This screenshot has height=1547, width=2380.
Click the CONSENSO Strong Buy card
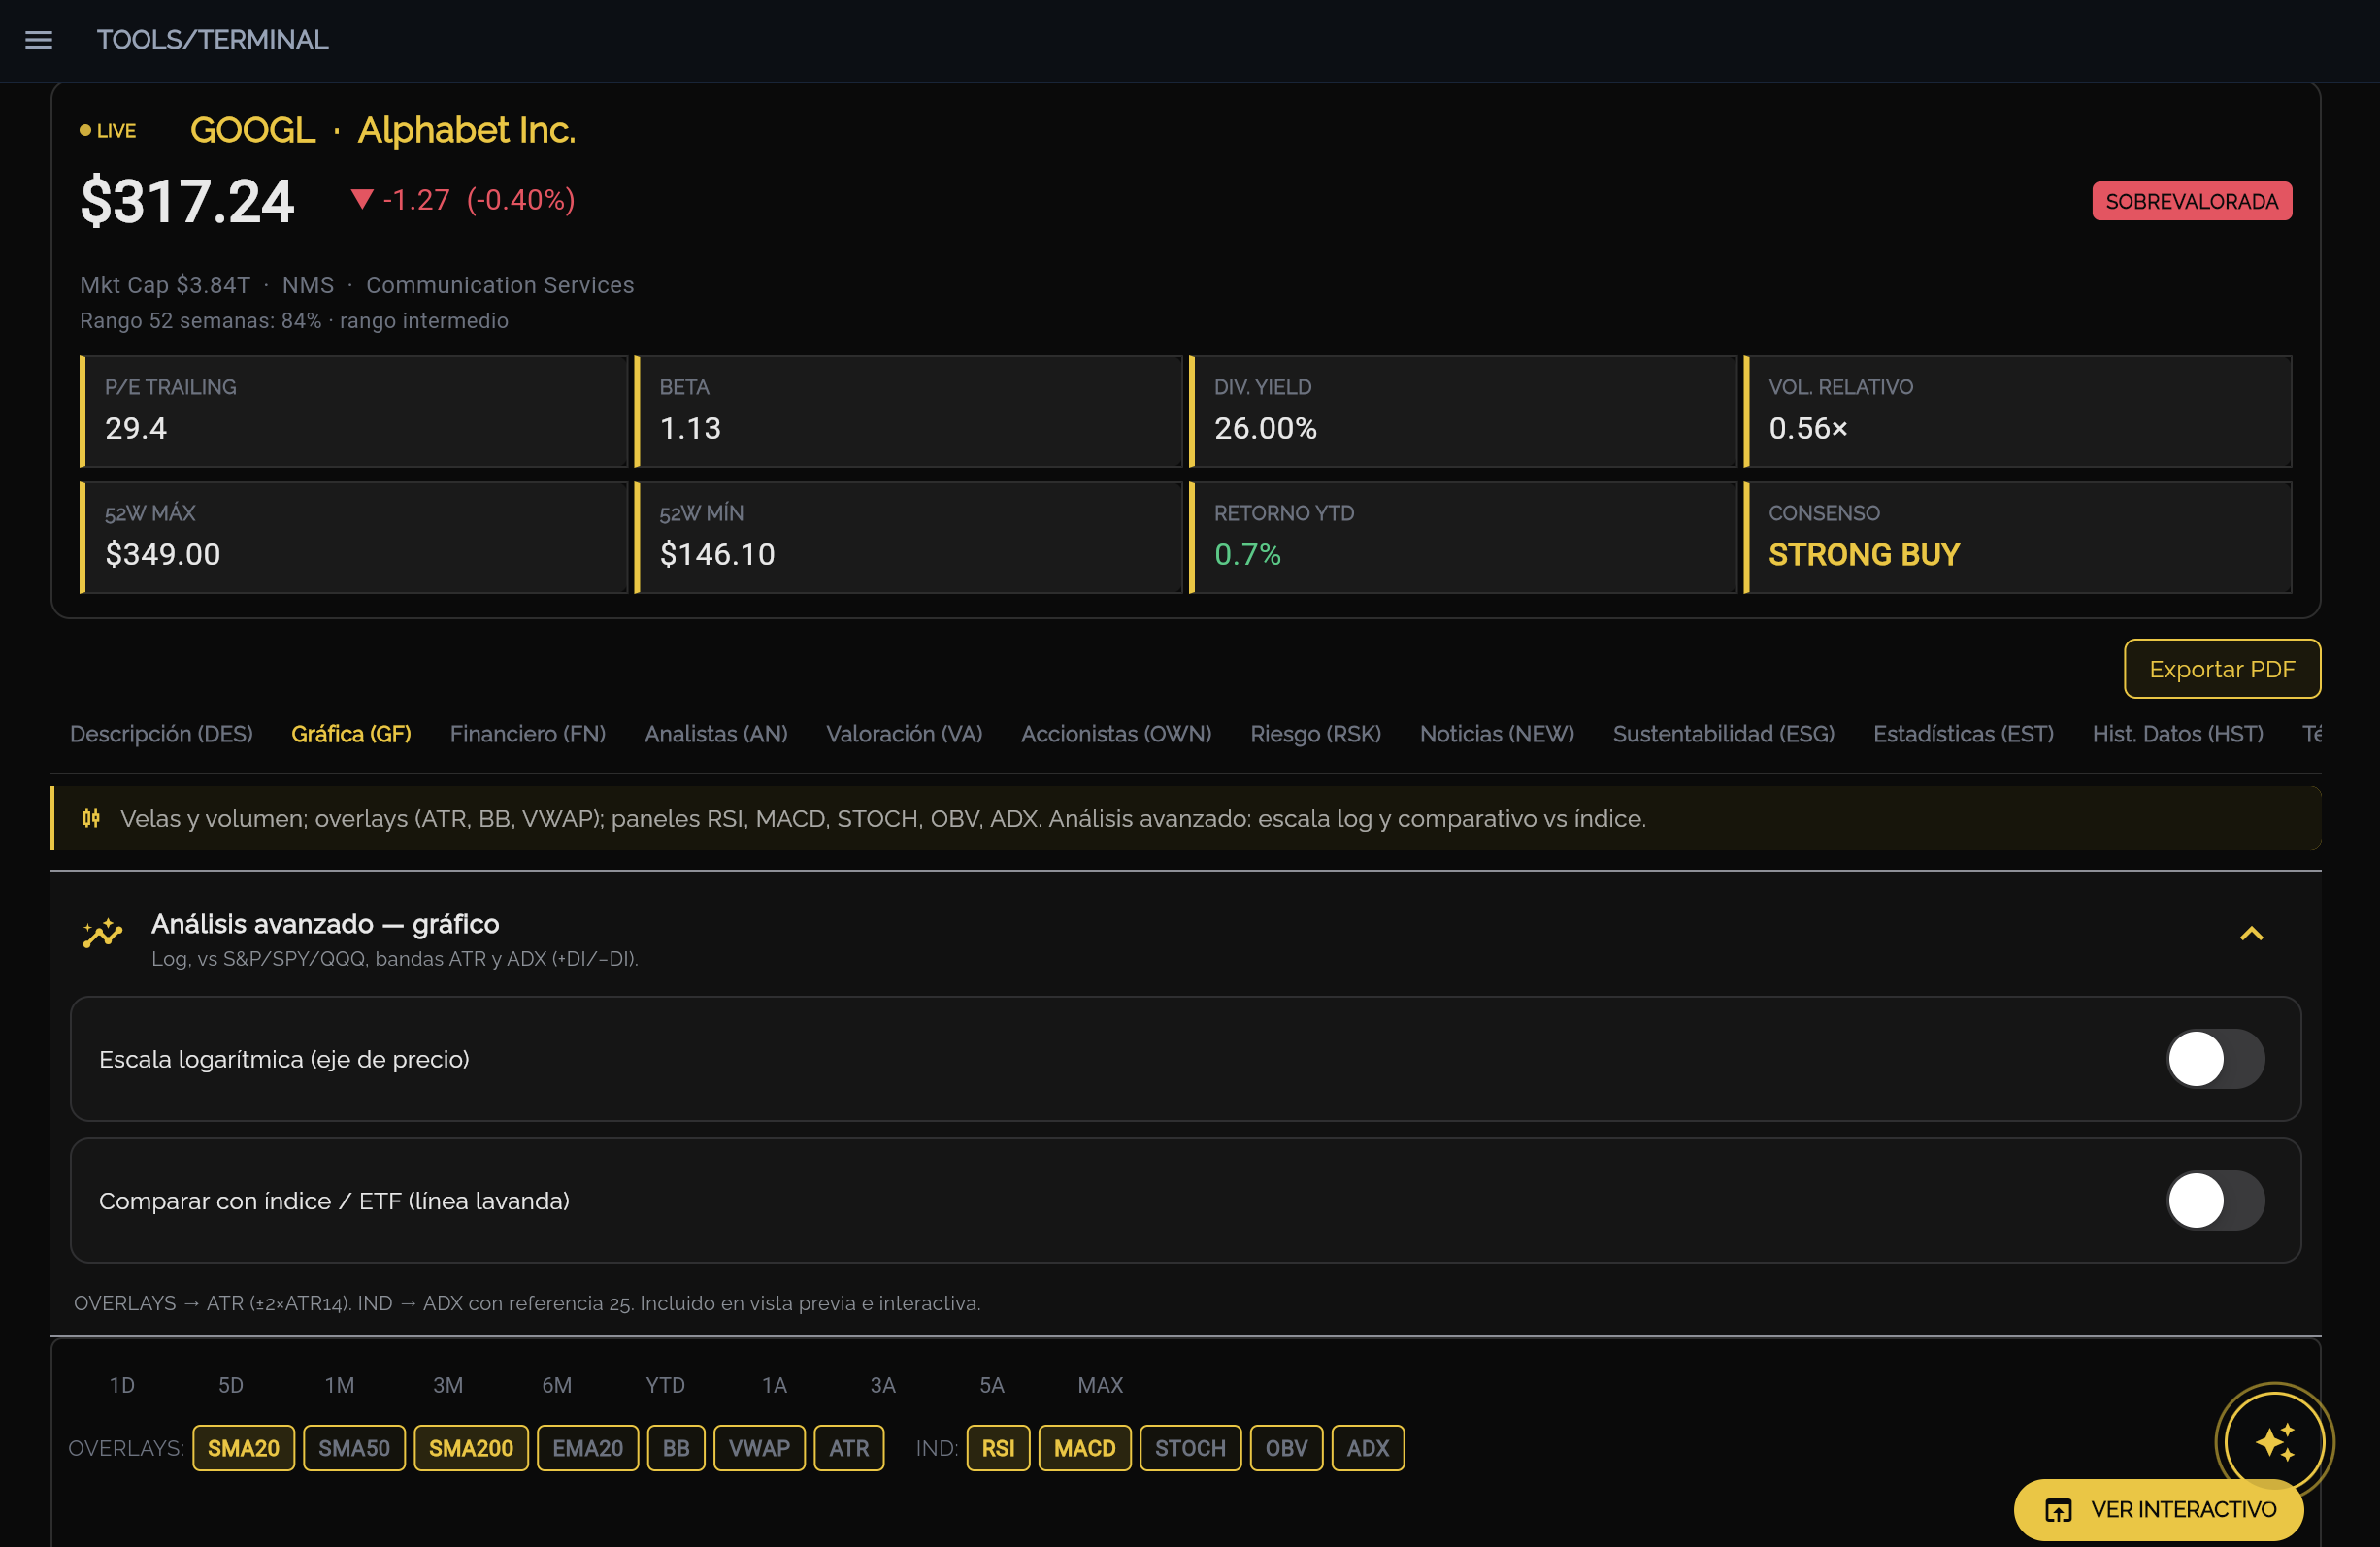coord(2018,537)
